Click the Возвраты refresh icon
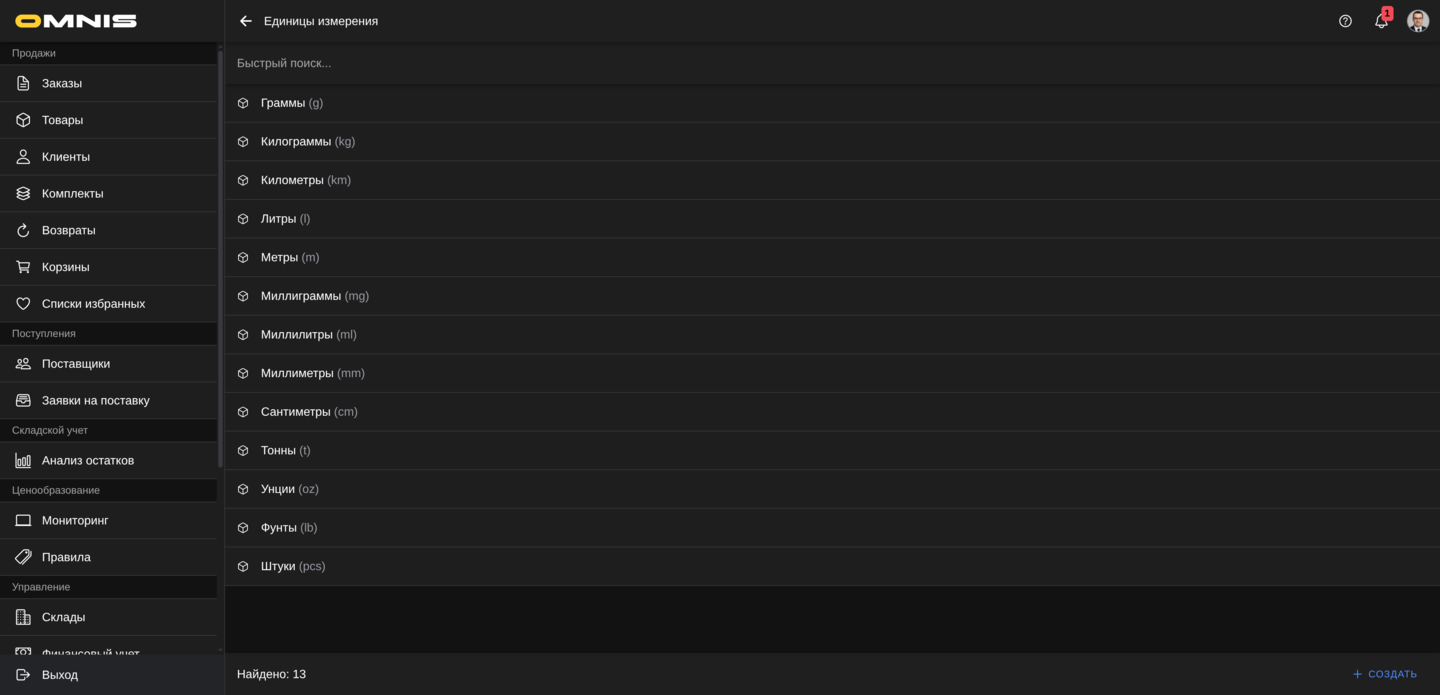This screenshot has height=695, width=1440. click(x=23, y=230)
